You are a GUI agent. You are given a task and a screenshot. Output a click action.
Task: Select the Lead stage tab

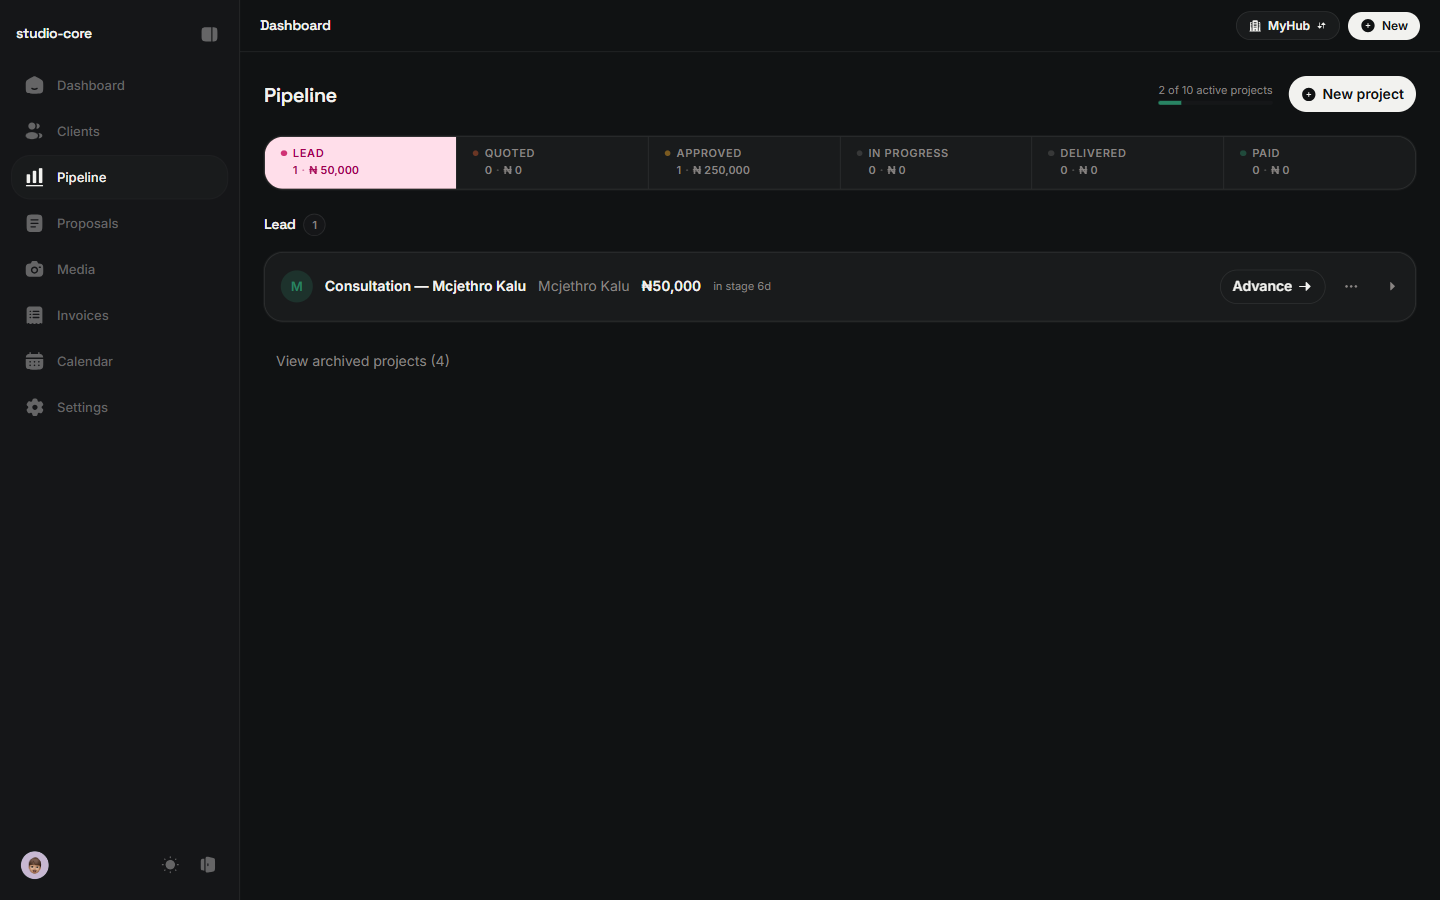click(361, 162)
